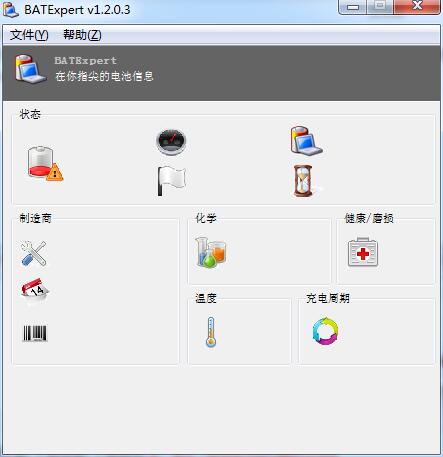Minimize the BATExpert window
The image size is (443, 457).
(353, 7)
